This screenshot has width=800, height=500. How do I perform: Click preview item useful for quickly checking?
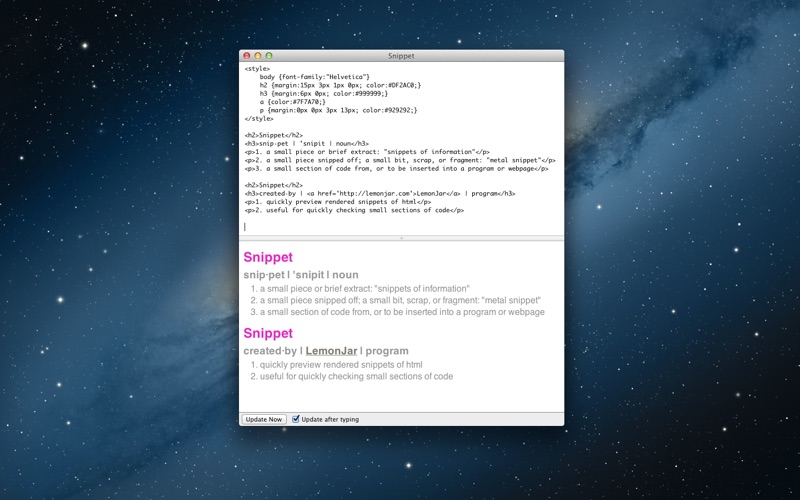click(x=352, y=377)
